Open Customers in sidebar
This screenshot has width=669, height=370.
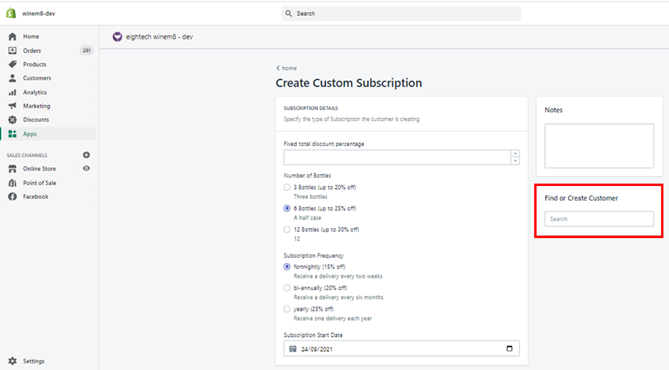[x=37, y=78]
